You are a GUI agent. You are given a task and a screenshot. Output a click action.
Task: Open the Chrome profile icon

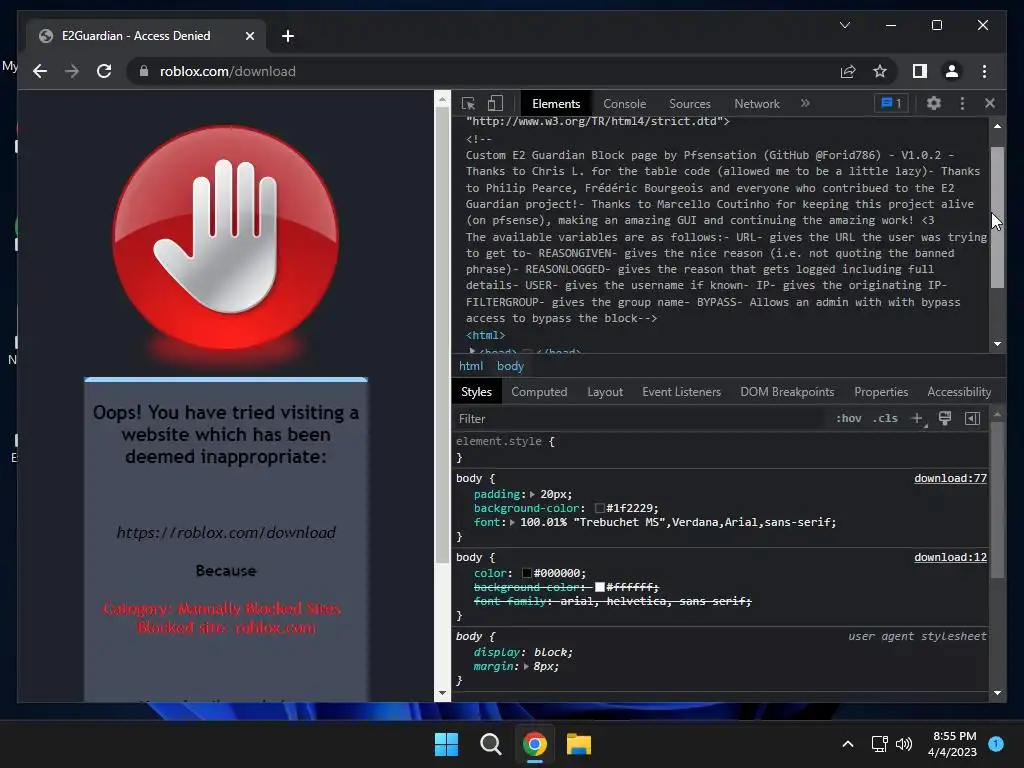point(952,71)
